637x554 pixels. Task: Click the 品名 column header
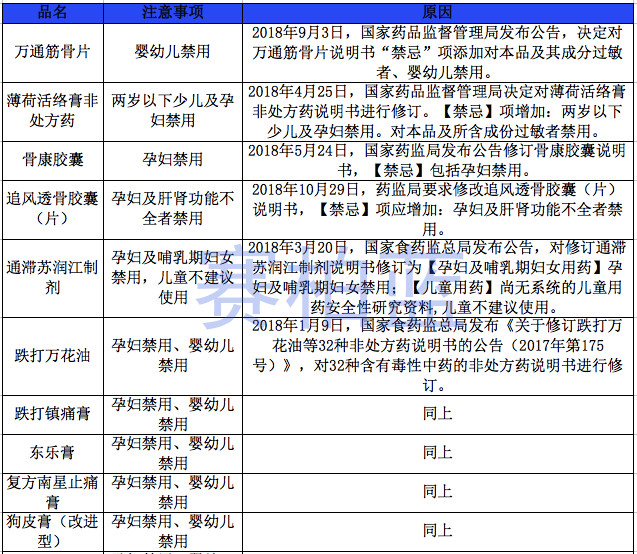[x=52, y=10]
